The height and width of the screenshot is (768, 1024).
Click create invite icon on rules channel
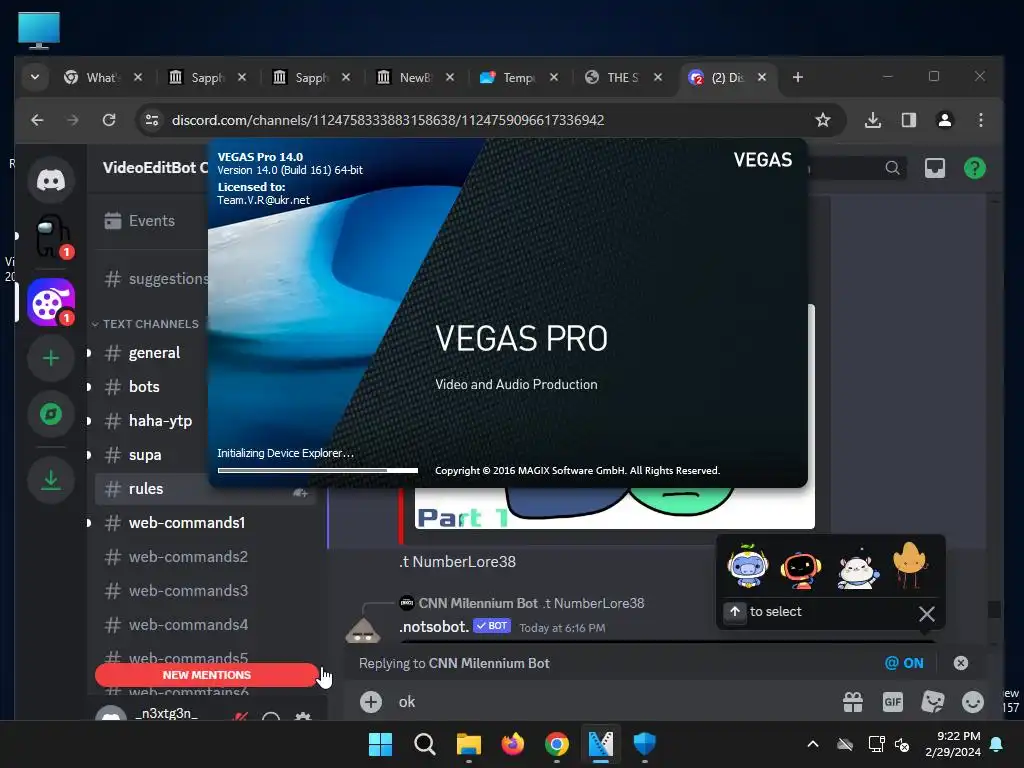coord(300,492)
